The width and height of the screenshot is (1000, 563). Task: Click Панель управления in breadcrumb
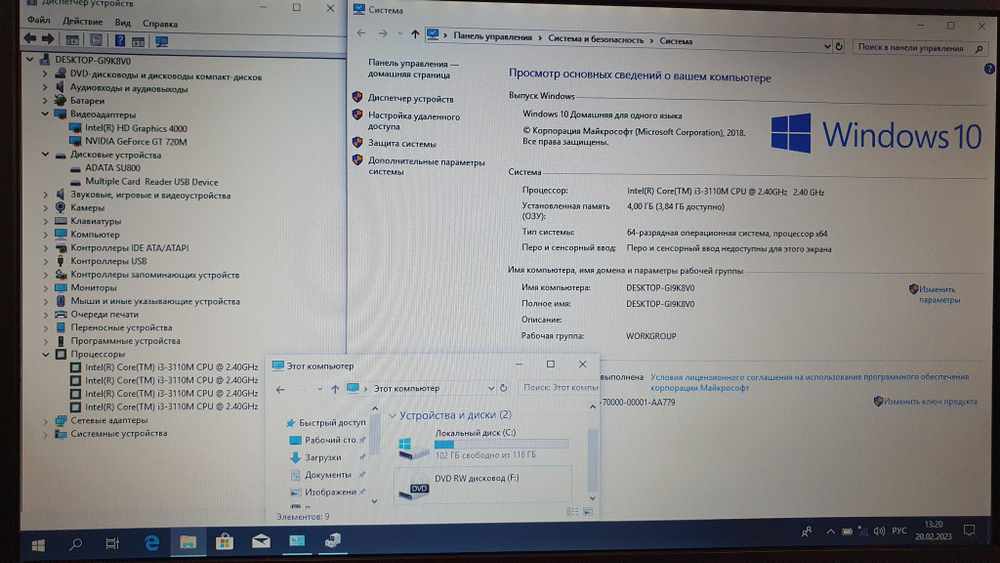pos(492,36)
